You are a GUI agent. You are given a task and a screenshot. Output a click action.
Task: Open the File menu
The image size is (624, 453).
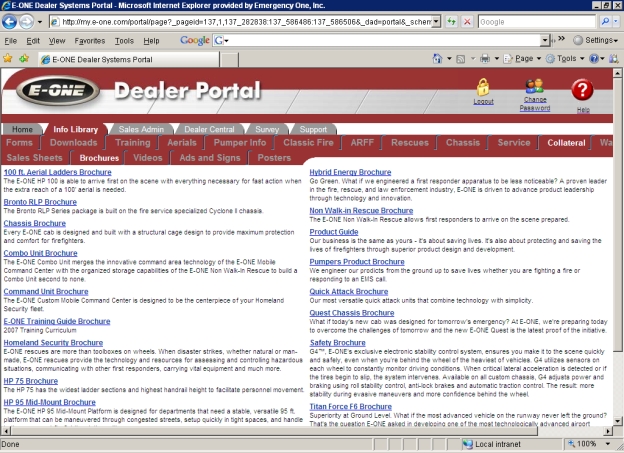10,41
